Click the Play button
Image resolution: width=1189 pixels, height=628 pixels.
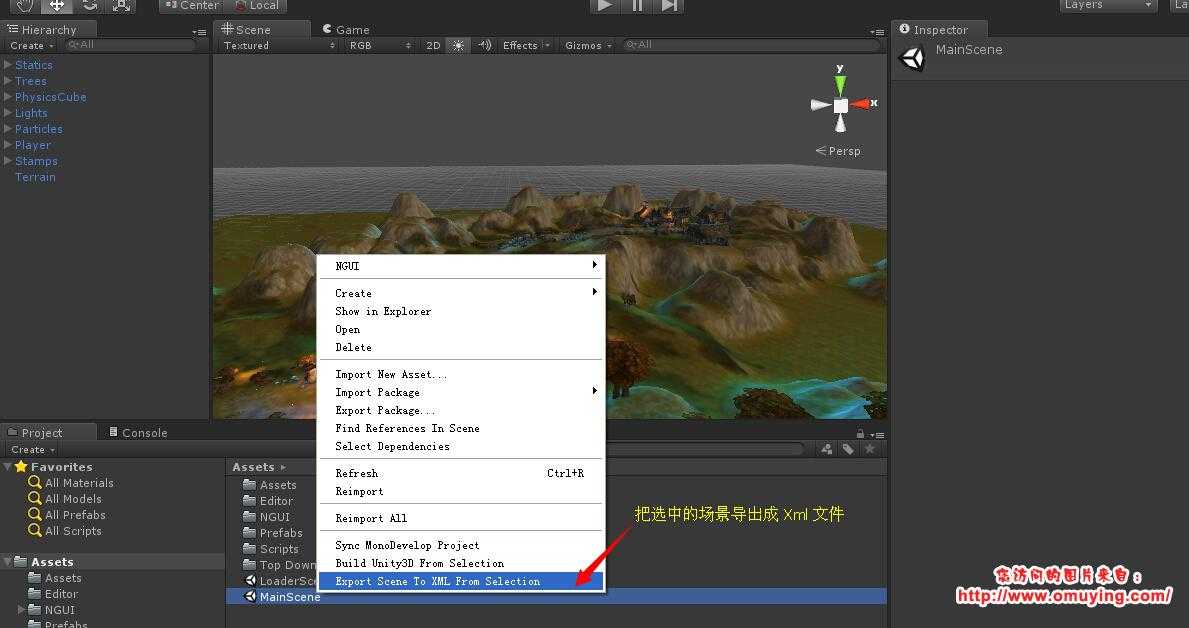coord(604,5)
